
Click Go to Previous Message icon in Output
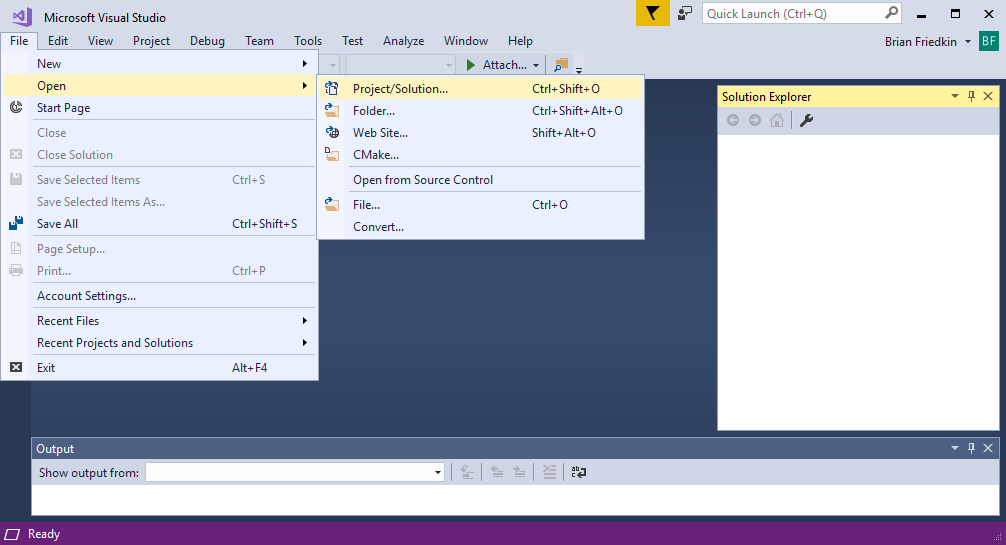[497, 472]
